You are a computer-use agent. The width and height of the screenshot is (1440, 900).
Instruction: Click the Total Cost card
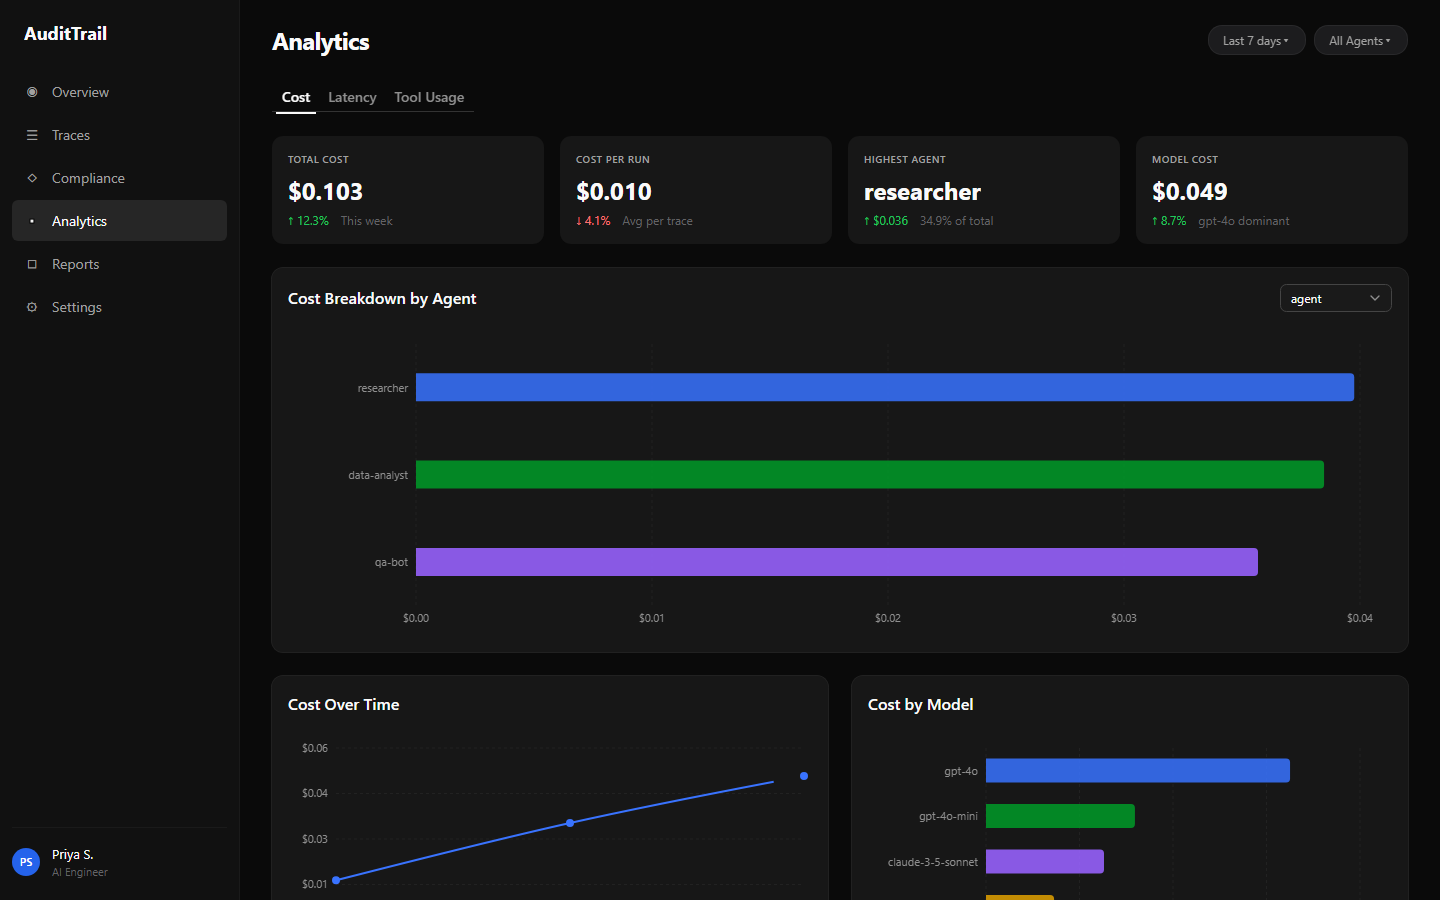tap(408, 190)
